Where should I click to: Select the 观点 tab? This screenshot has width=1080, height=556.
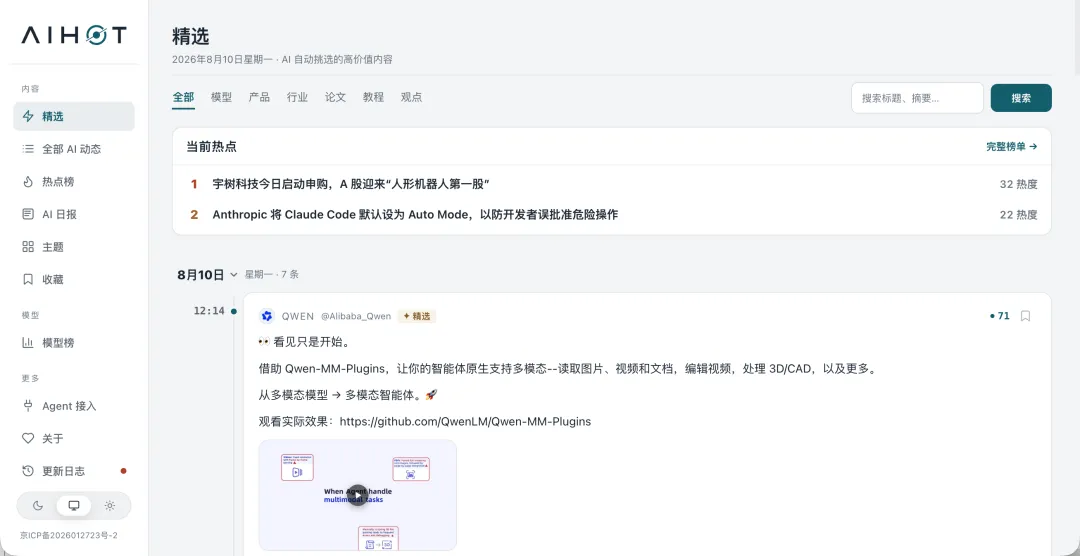coord(411,97)
